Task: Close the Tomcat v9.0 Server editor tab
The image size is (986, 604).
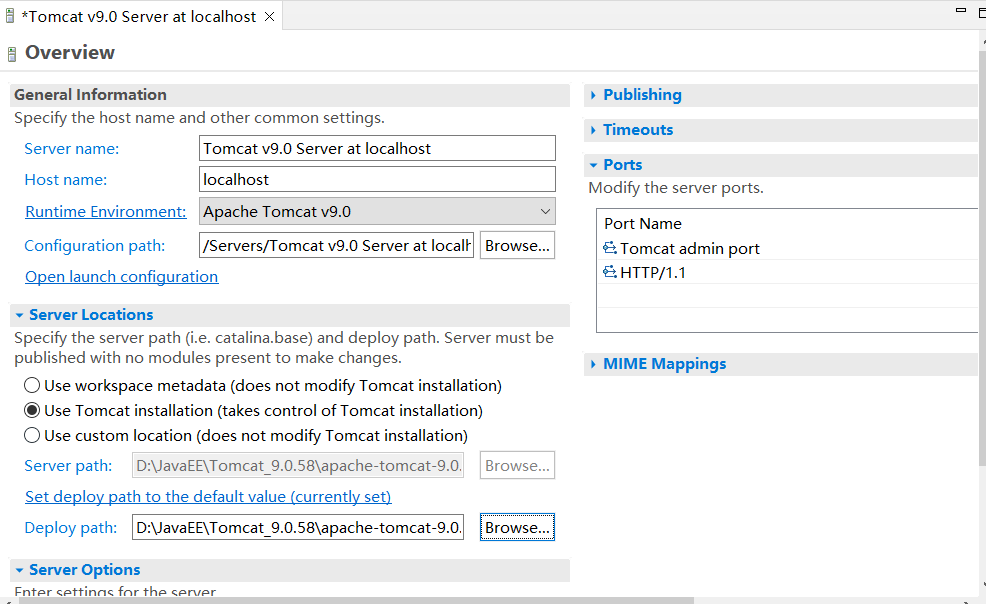Action: click(270, 17)
